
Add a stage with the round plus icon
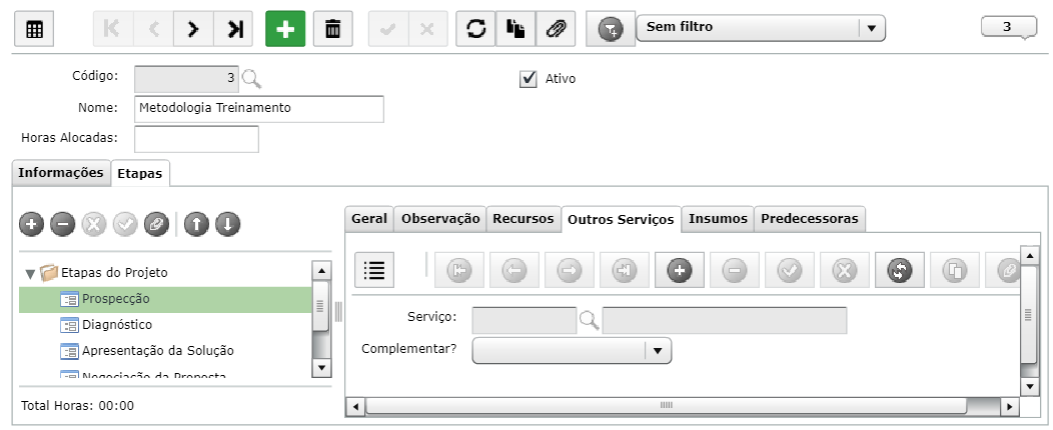[x=32, y=224]
